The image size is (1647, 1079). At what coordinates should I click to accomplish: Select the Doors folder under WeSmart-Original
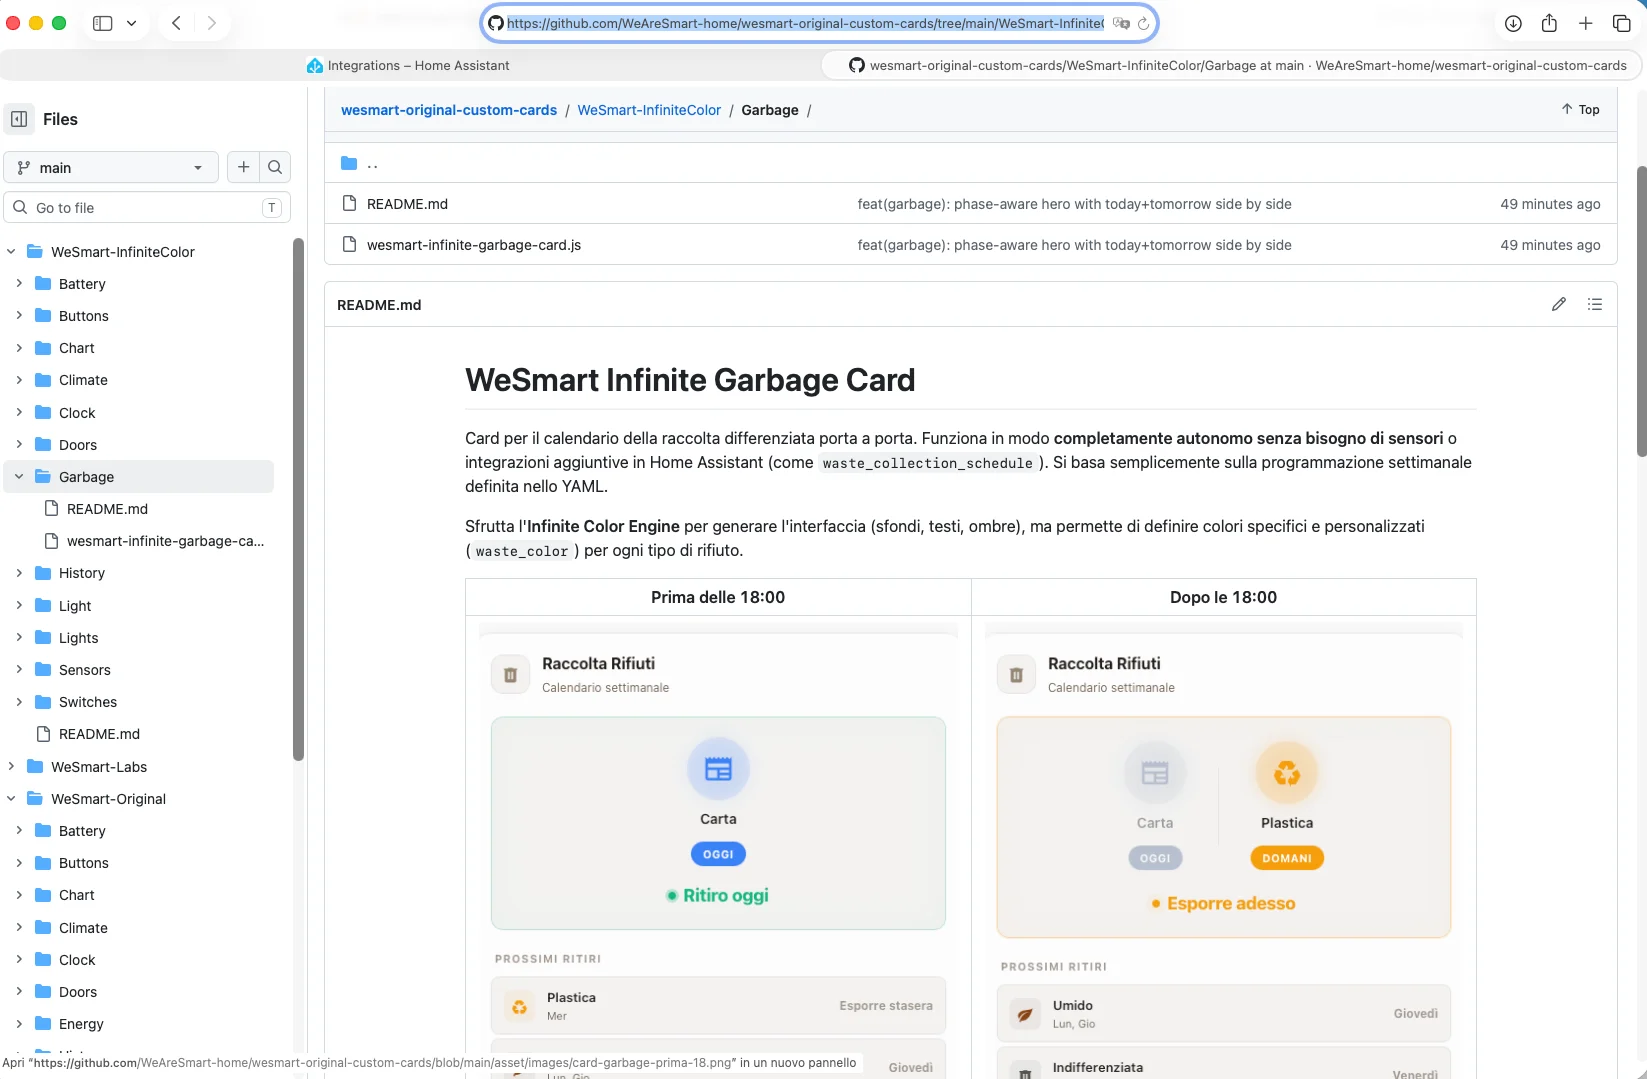click(x=78, y=992)
